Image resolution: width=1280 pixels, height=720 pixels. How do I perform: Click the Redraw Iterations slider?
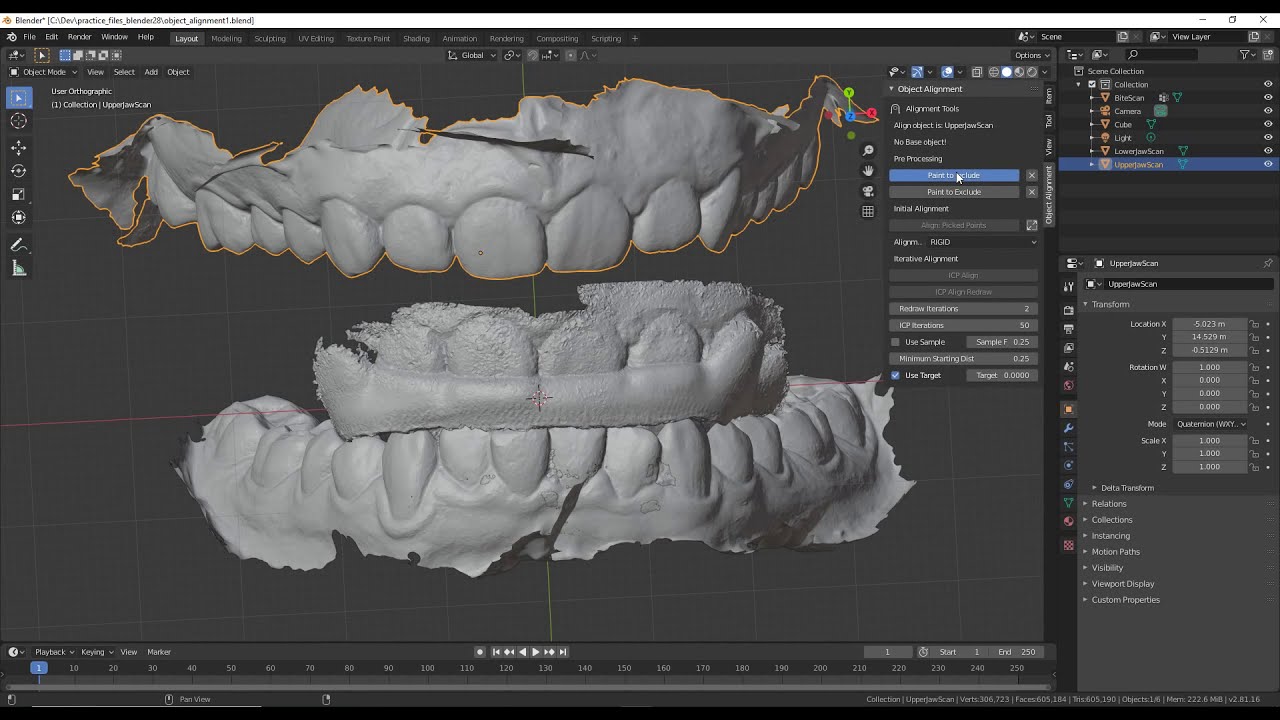pyautogui.click(x=964, y=309)
